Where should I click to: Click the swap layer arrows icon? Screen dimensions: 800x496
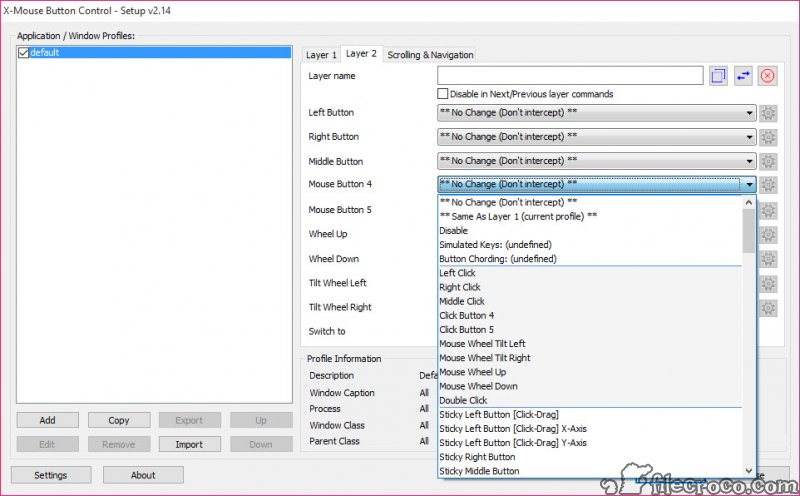[x=743, y=76]
